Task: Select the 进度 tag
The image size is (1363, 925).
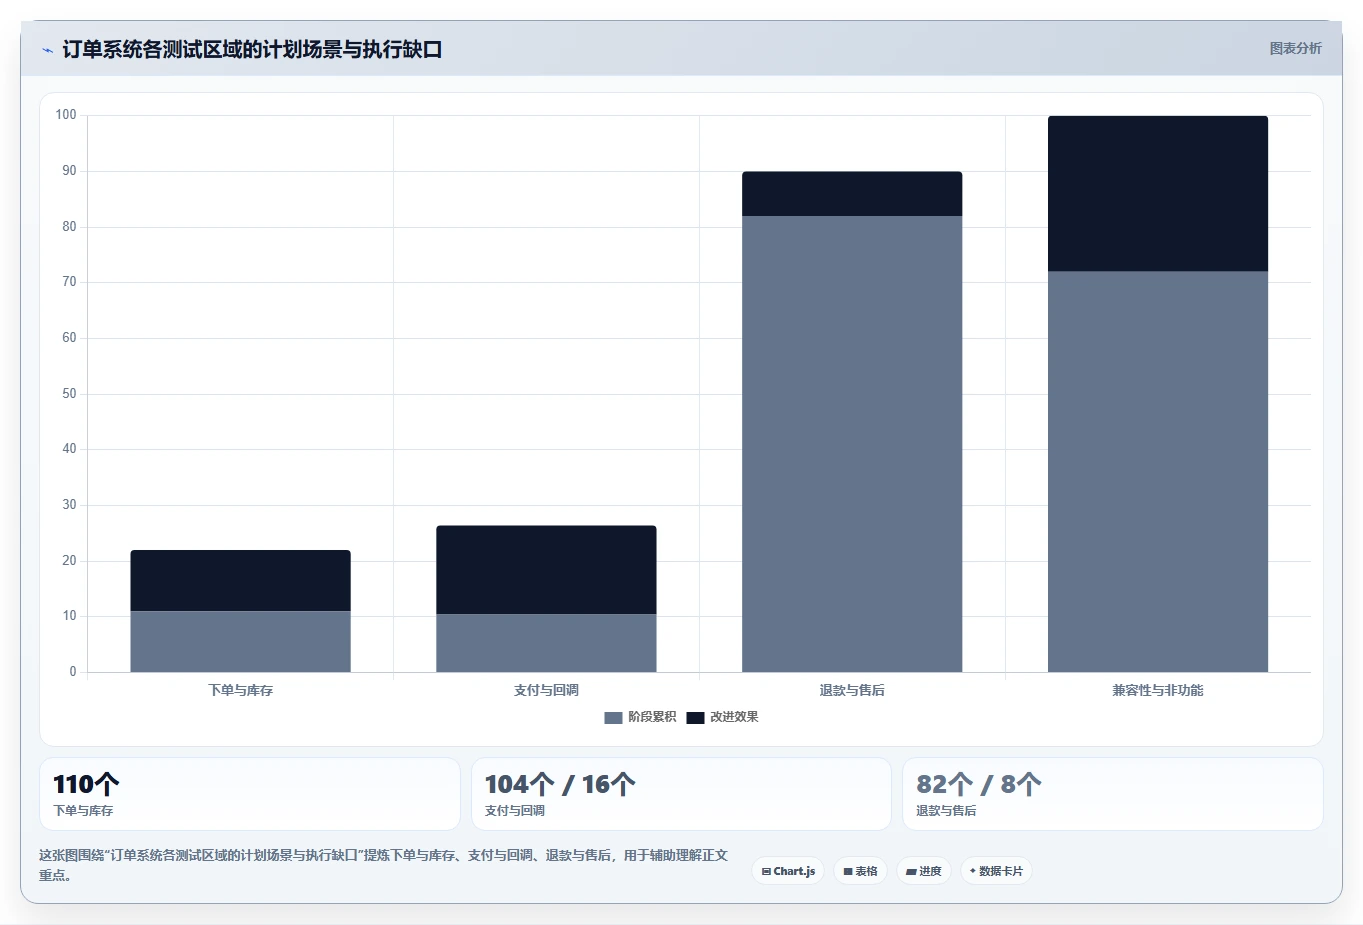Action: (924, 871)
